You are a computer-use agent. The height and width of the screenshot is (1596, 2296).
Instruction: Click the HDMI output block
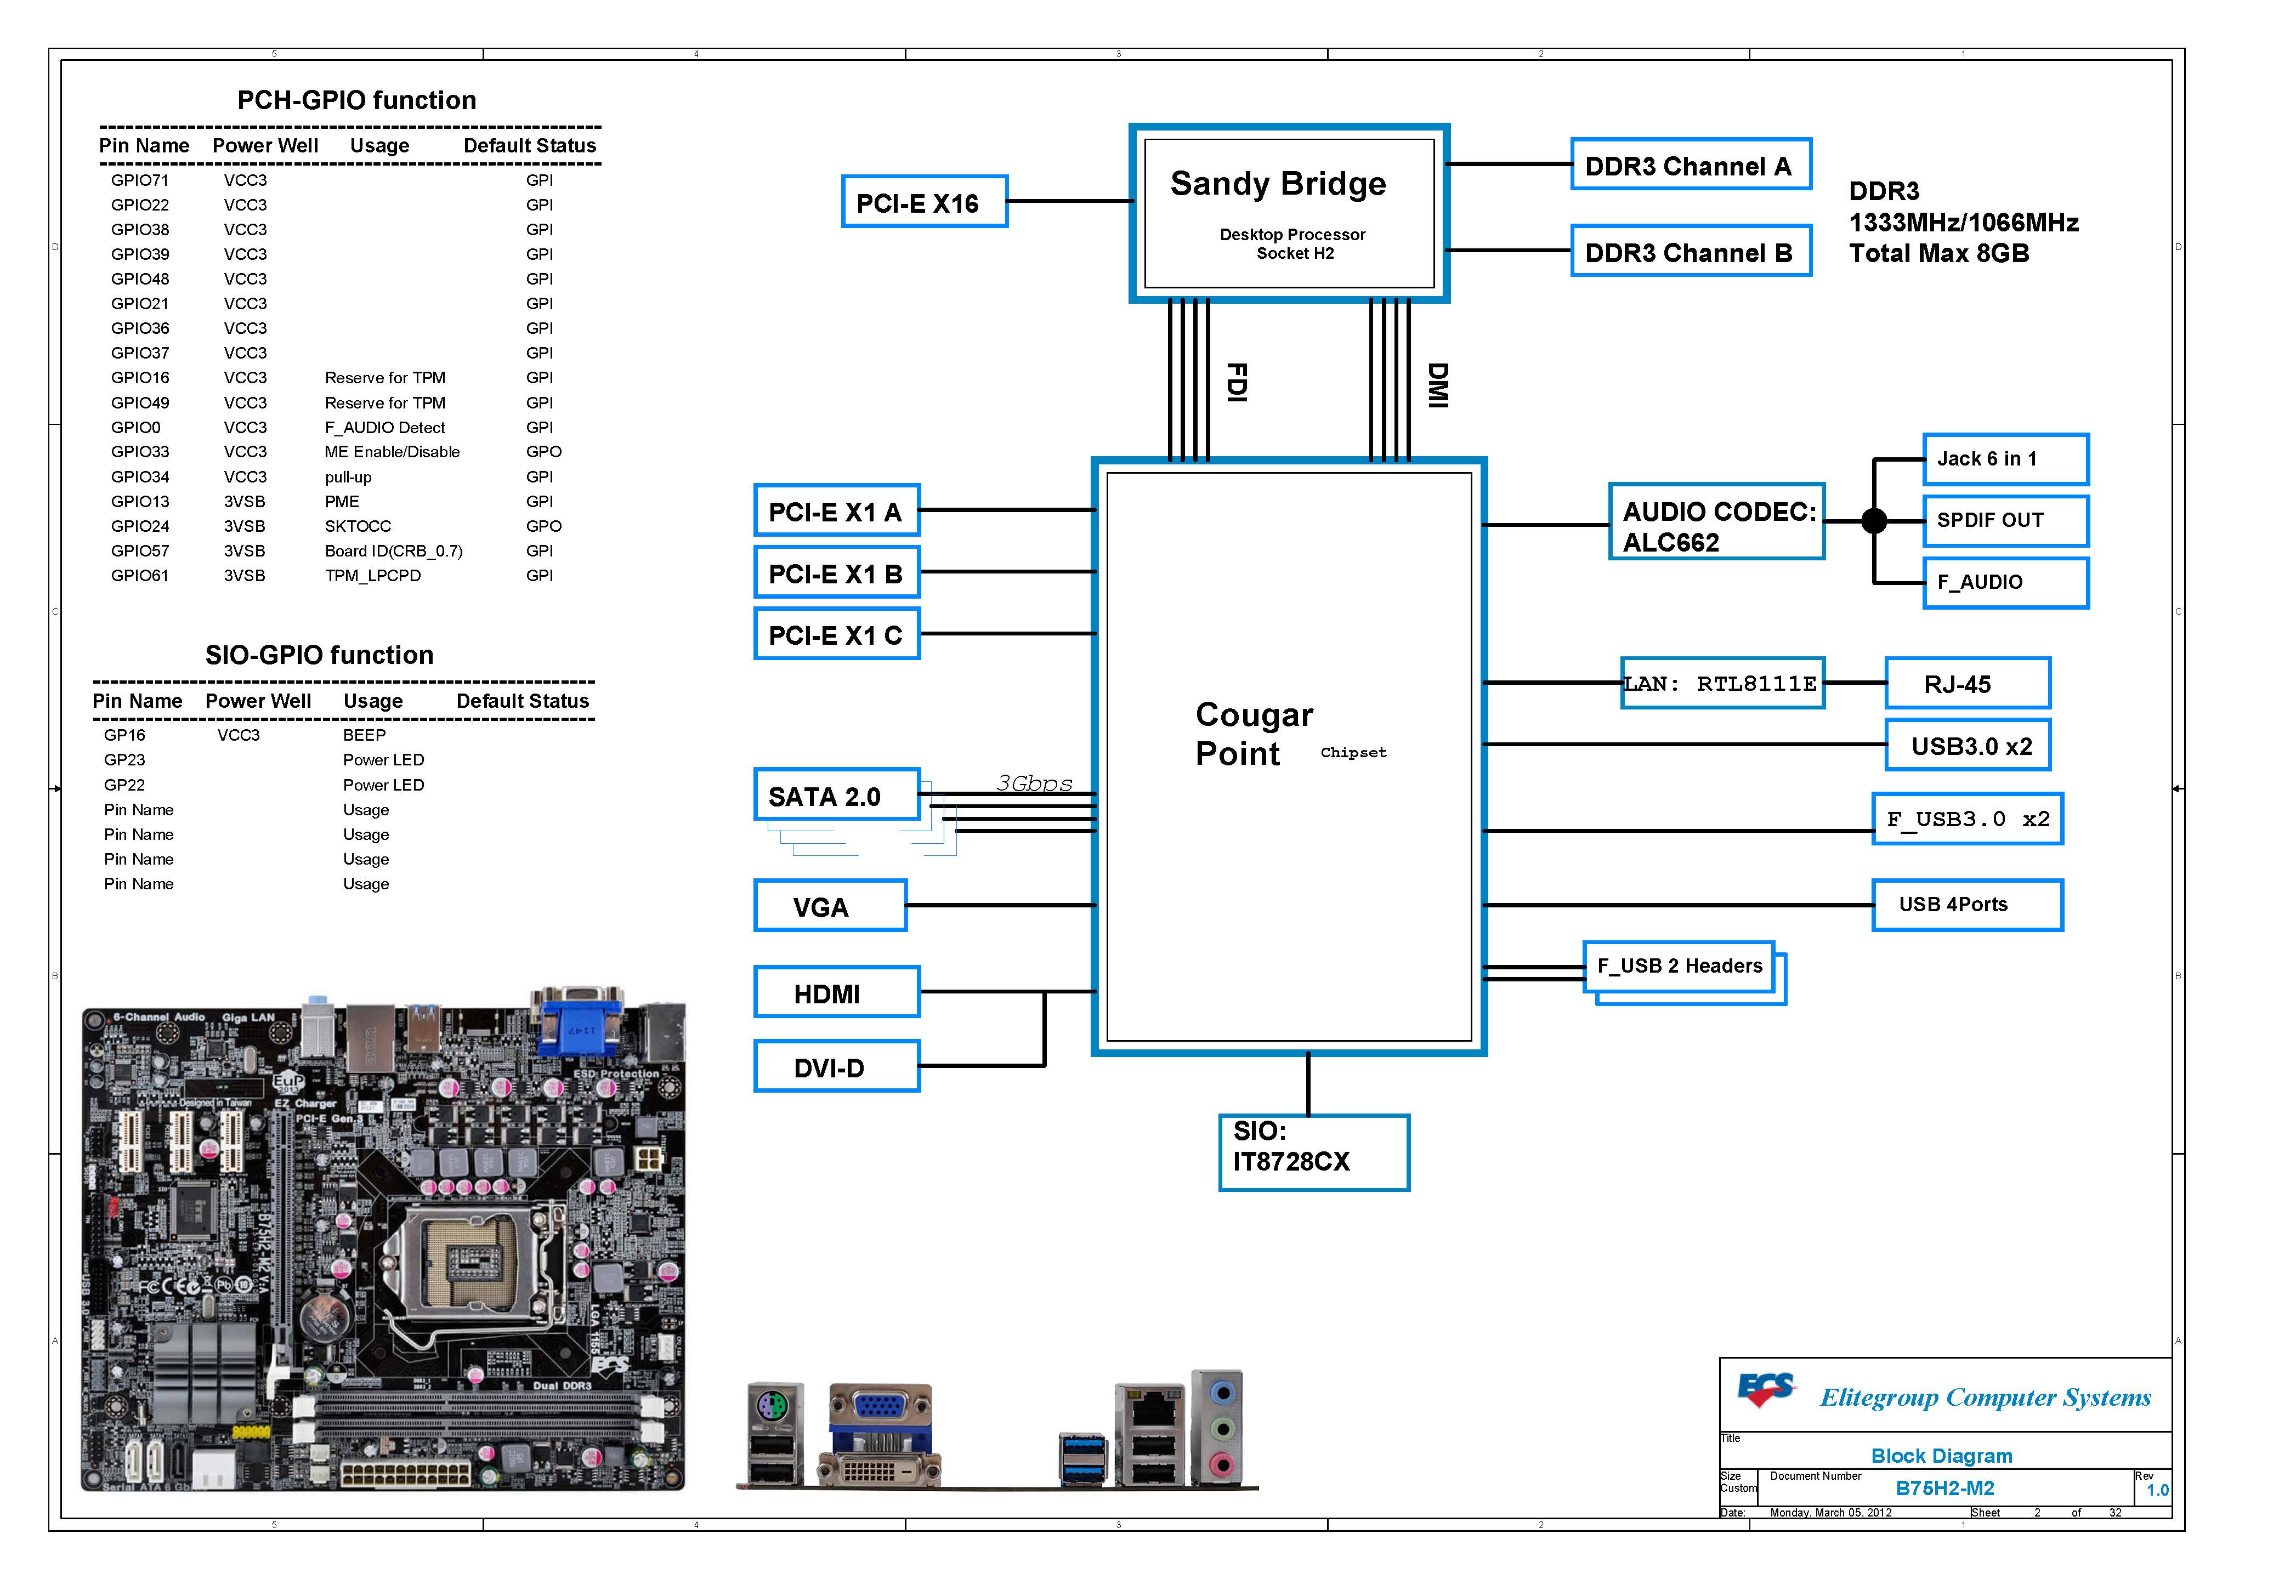(837, 992)
